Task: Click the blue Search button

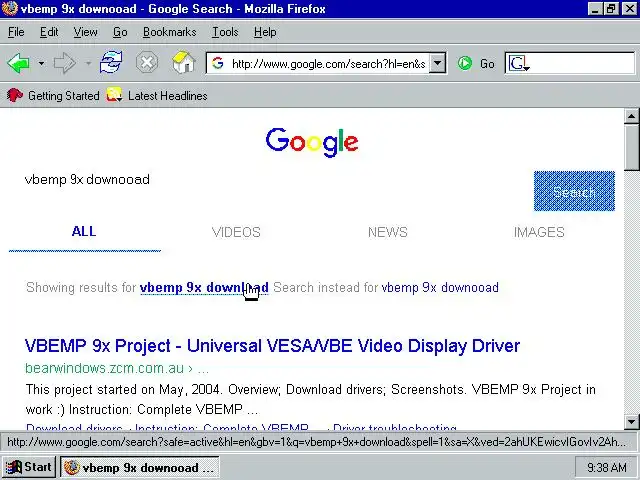Action: [x=574, y=191]
